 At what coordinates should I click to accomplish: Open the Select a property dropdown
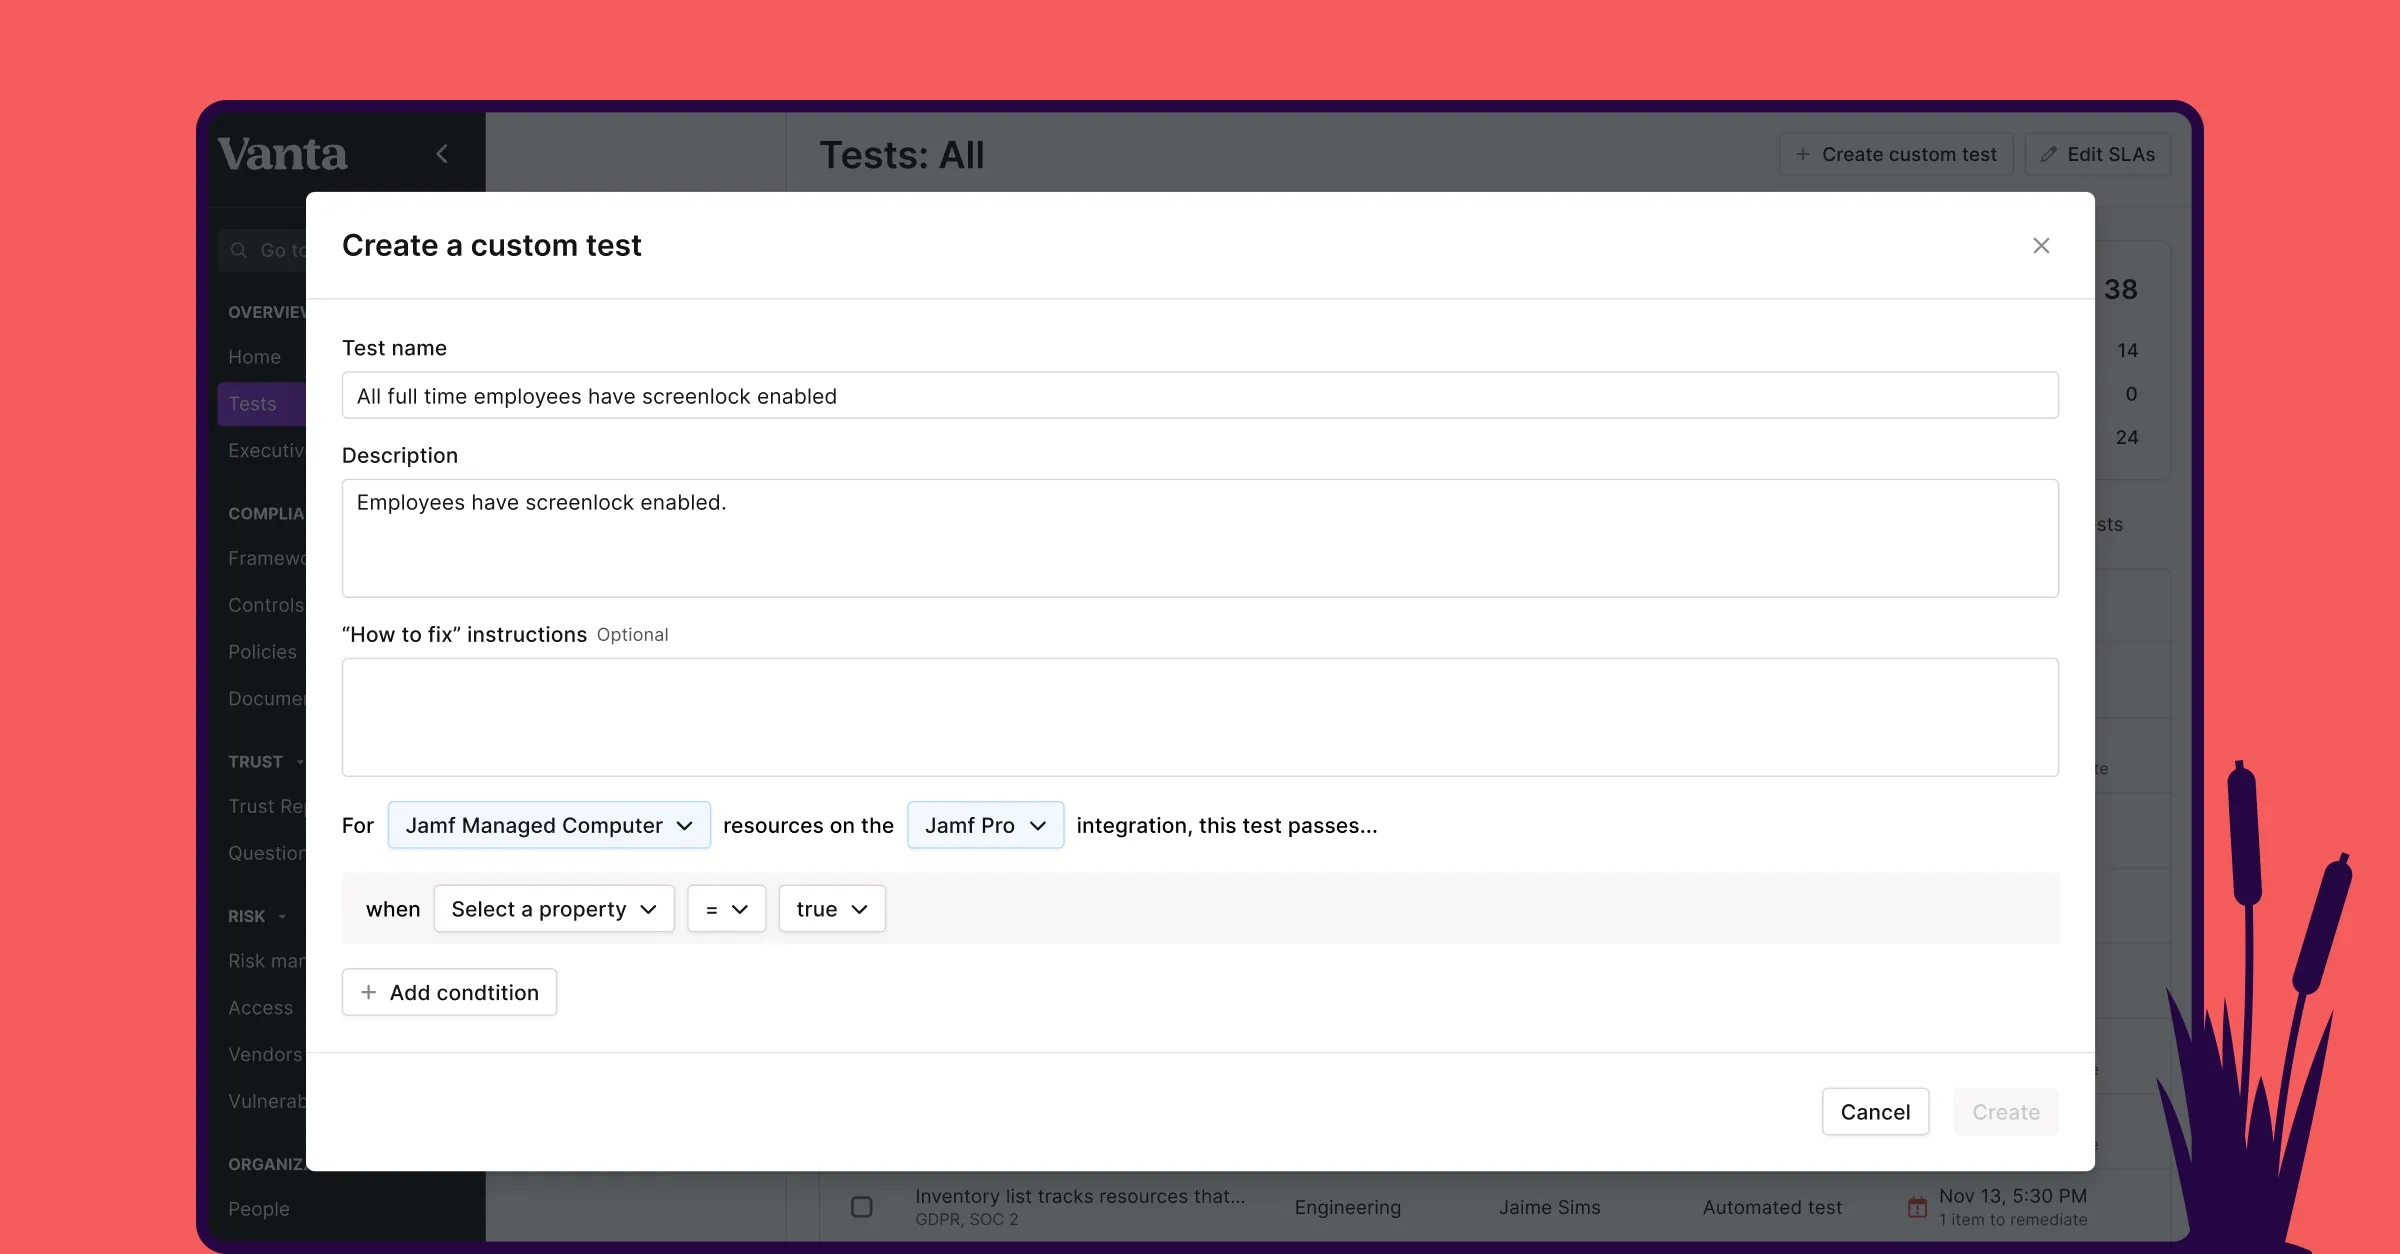554,908
